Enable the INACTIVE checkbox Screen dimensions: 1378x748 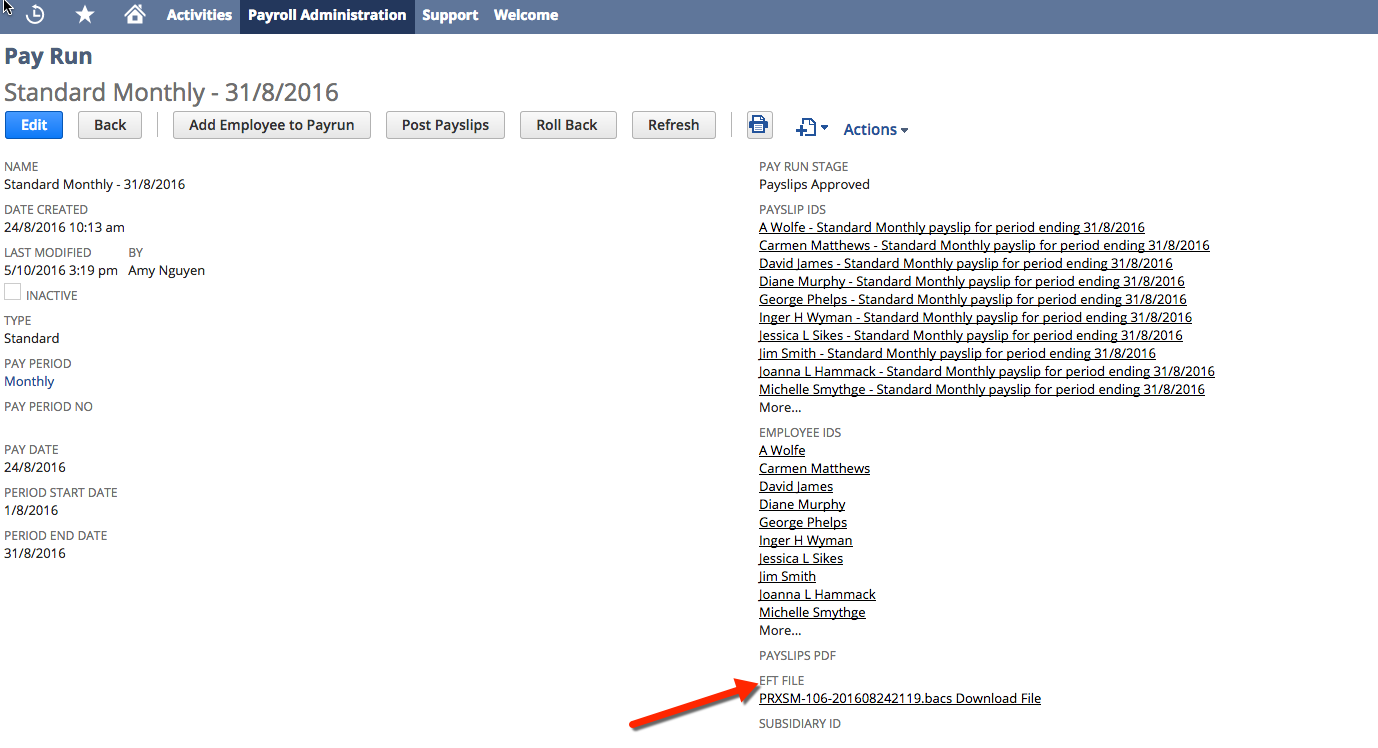11,290
